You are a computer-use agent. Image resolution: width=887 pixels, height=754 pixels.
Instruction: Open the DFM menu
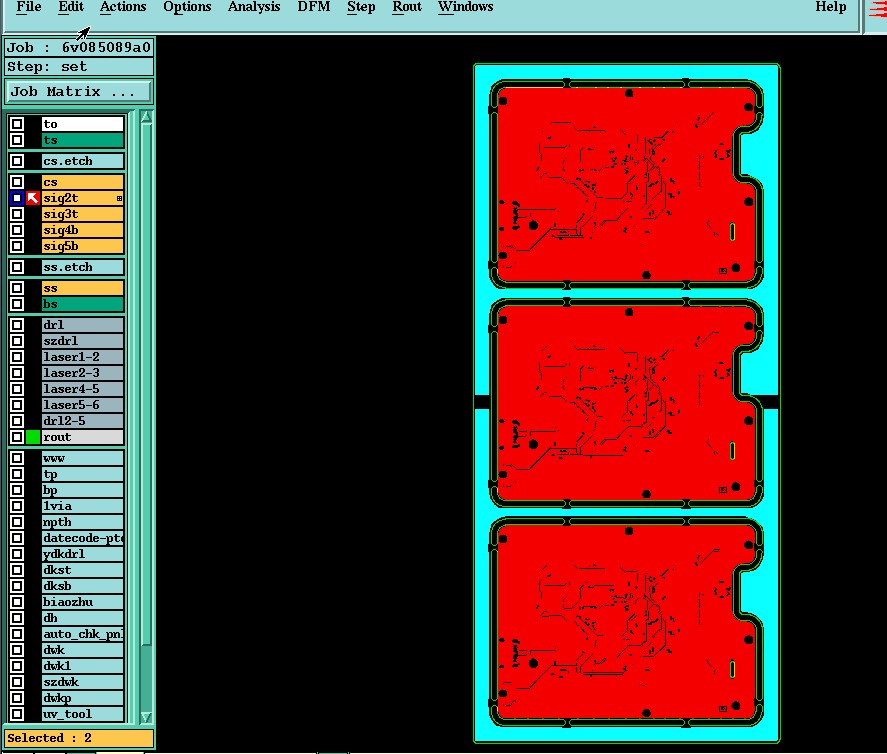point(313,7)
